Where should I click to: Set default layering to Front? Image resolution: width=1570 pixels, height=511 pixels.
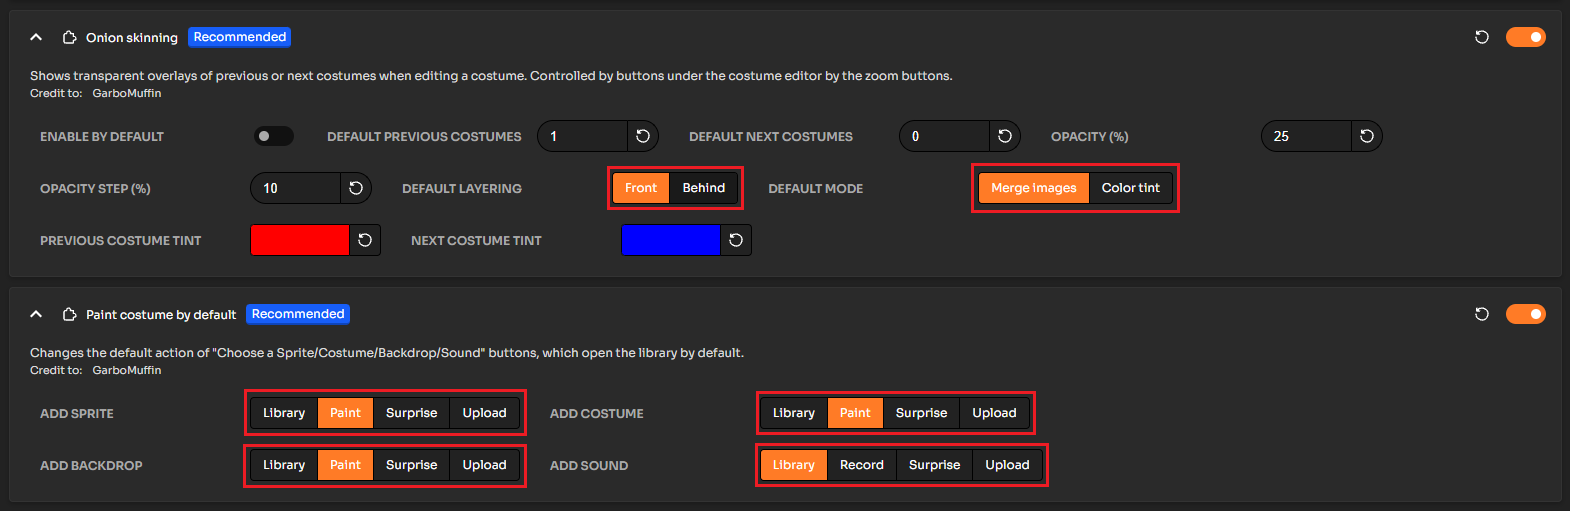641,188
